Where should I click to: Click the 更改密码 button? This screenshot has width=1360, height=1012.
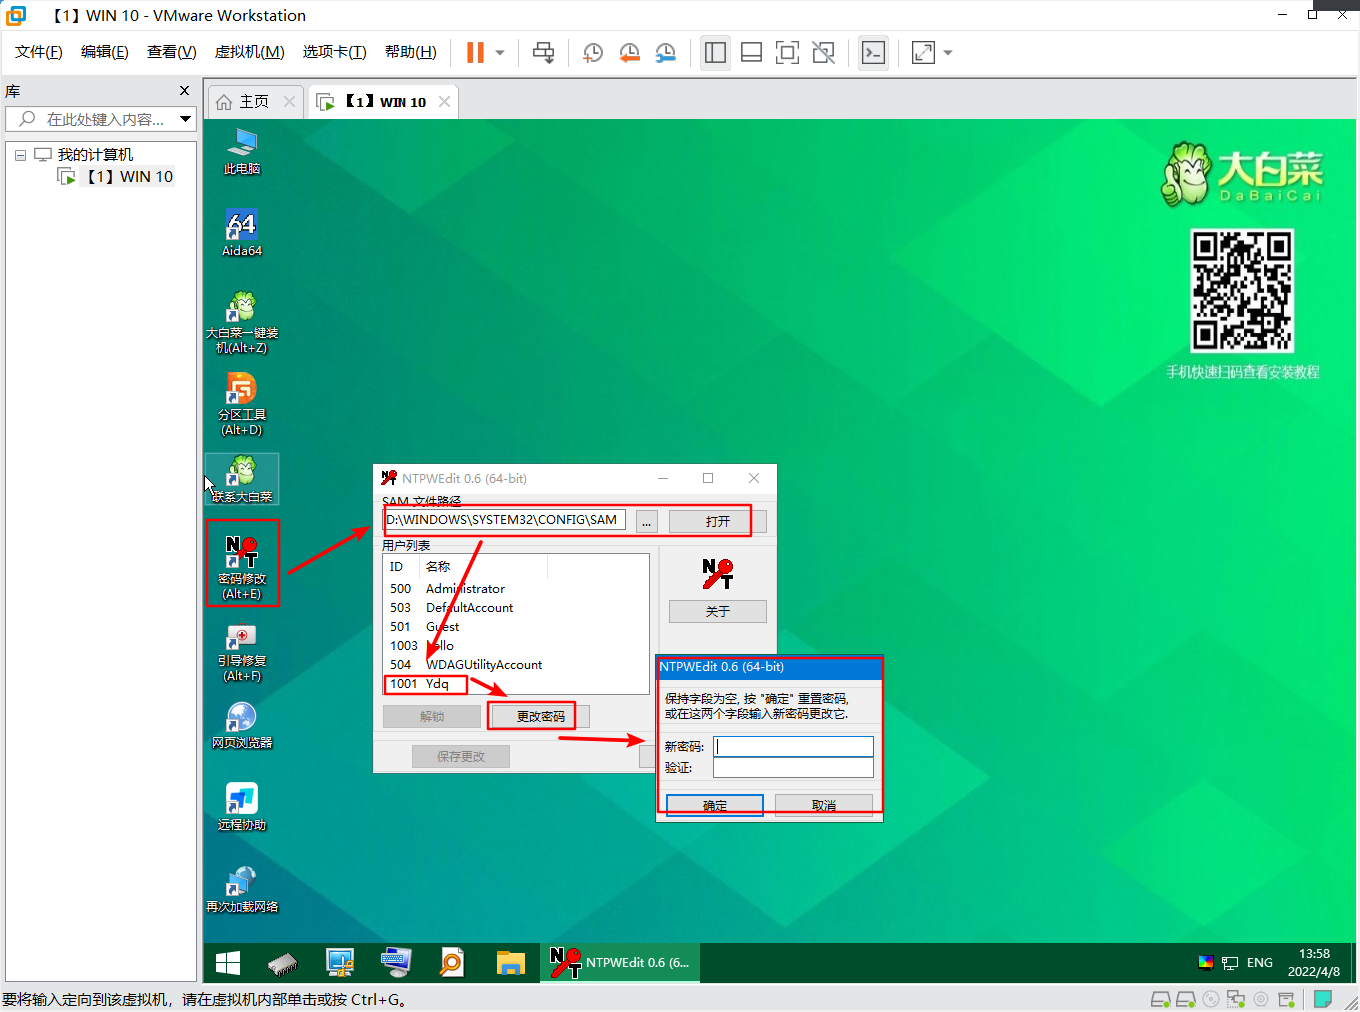coord(540,716)
